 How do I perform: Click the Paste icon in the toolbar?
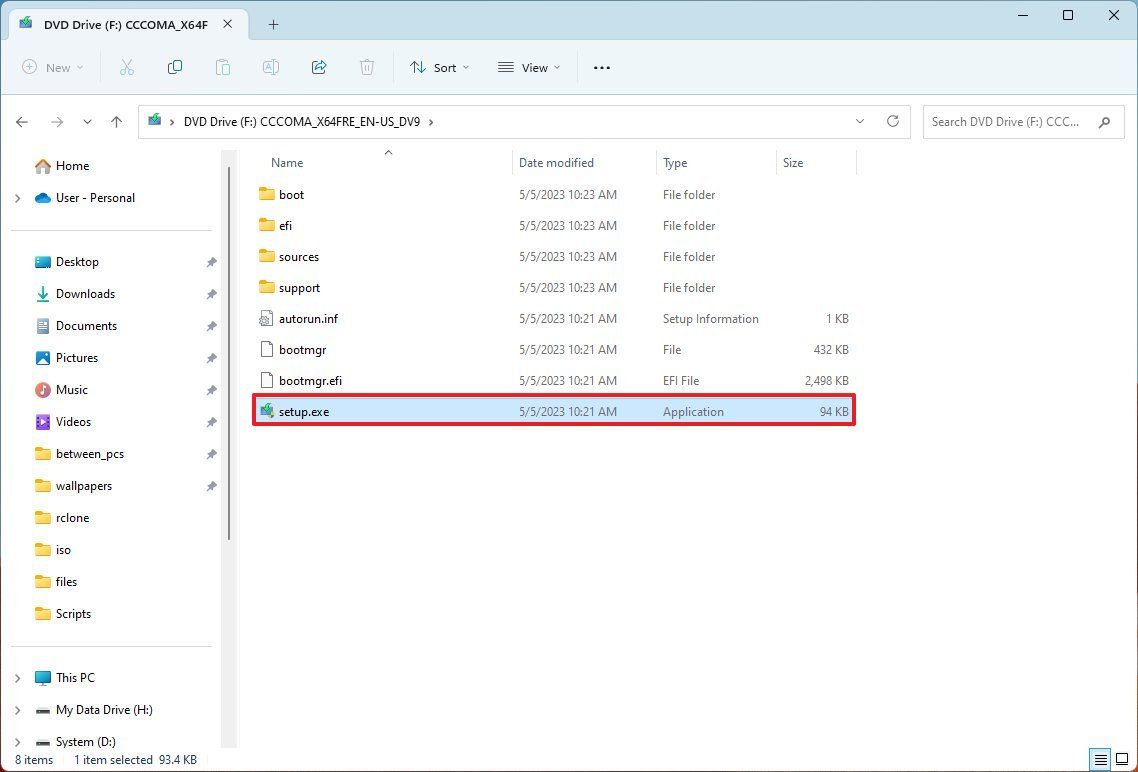click(222, 67)
